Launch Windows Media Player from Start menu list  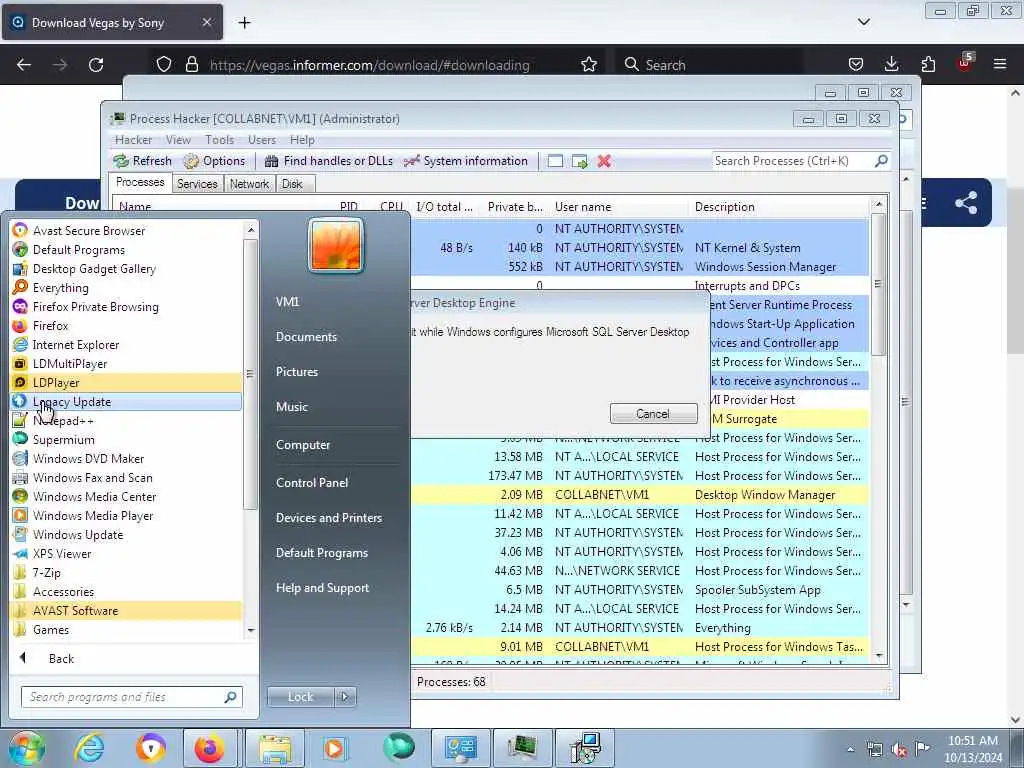click(127, 515)
